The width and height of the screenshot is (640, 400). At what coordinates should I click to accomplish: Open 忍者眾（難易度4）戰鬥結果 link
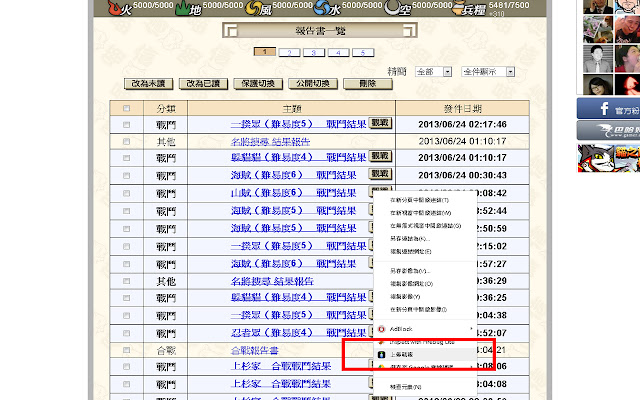298,333
